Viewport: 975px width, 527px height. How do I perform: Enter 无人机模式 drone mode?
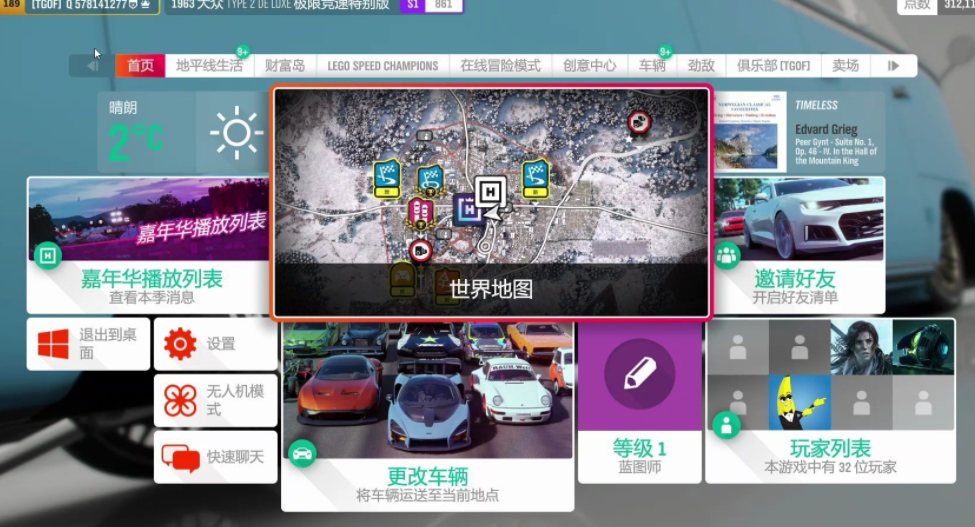click(x=215, y=400)
